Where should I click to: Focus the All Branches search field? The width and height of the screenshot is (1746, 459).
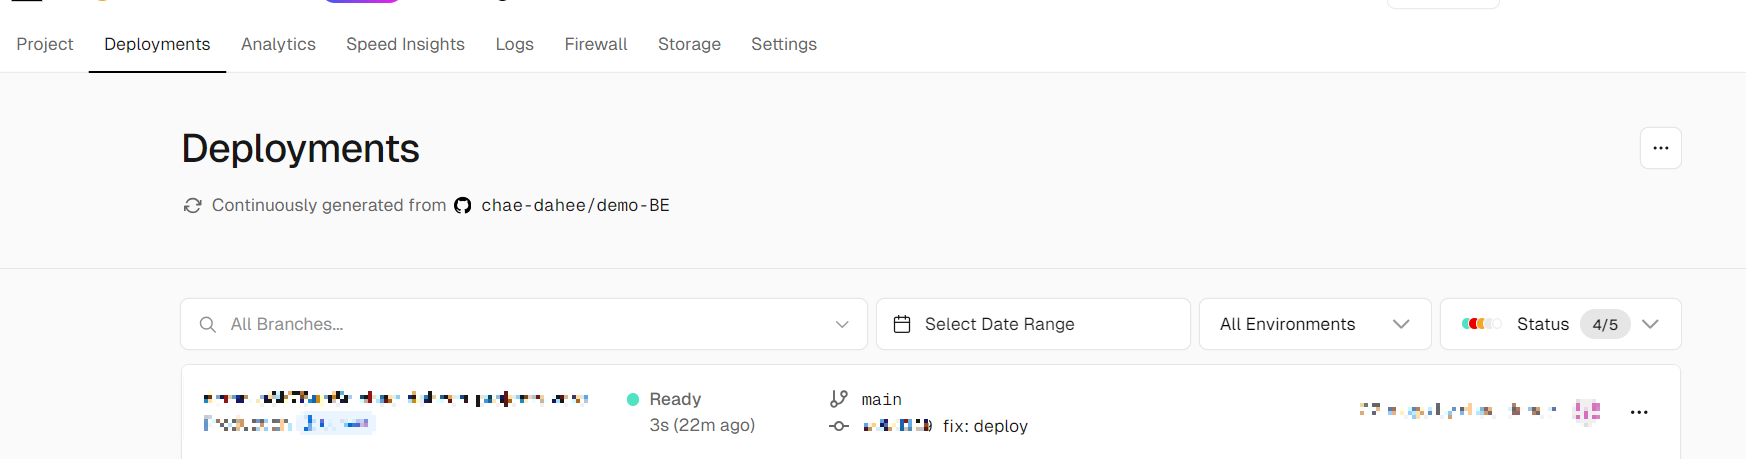tap(523, 324)
